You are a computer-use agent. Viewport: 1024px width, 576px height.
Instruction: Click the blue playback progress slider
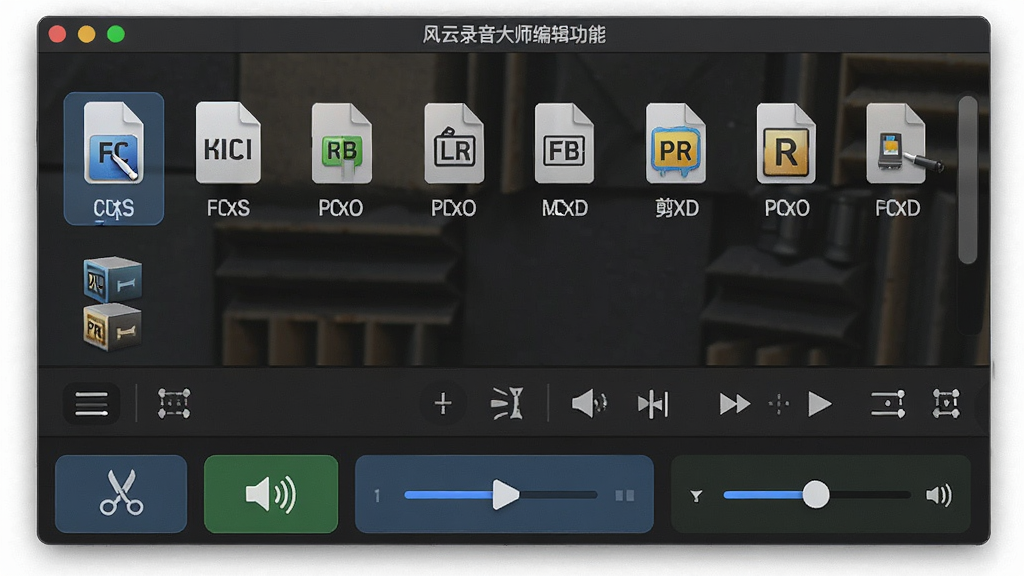pos(501,495)
